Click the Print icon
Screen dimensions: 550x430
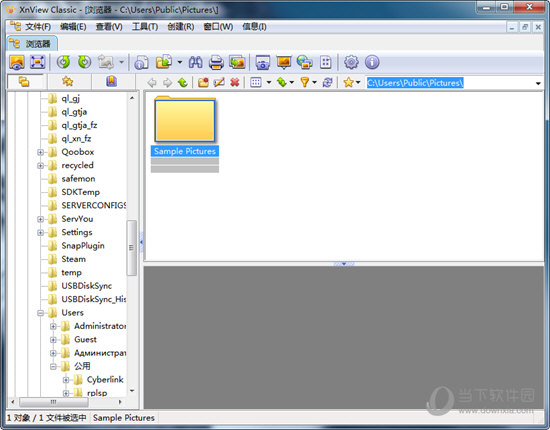coord(216,62)
